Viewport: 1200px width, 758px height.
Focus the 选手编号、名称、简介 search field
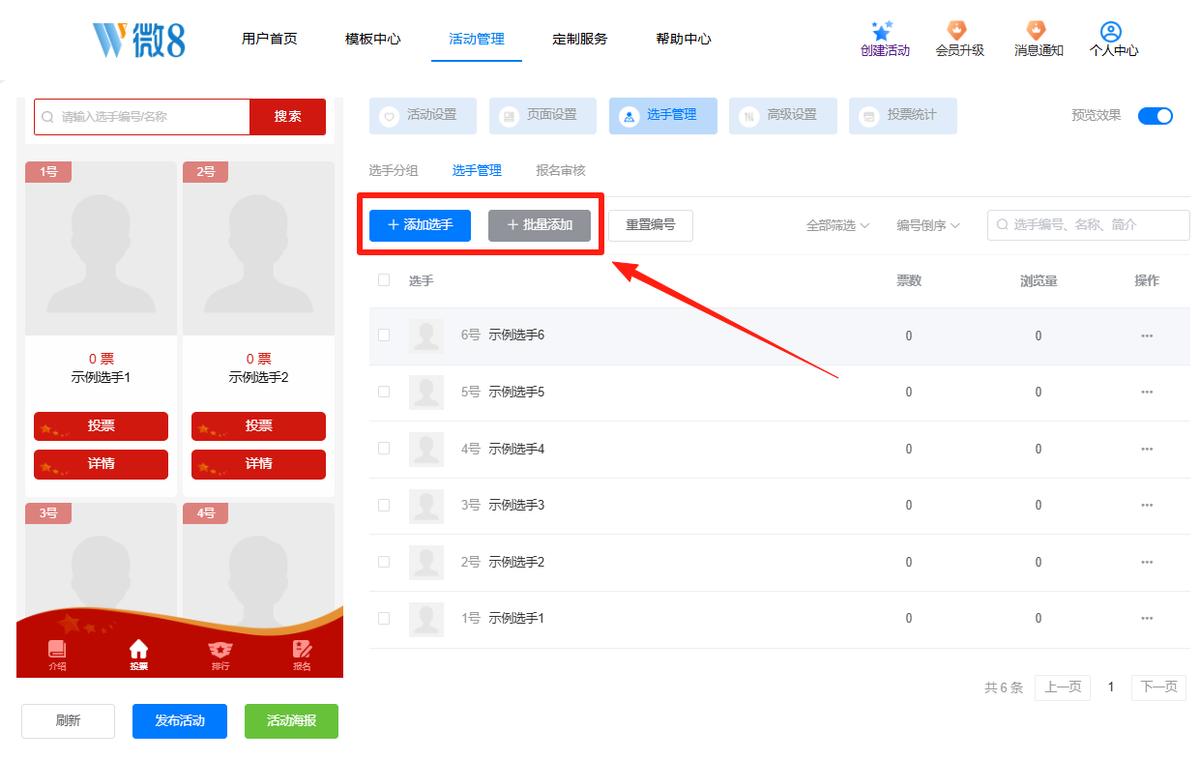click(1089, 225)
